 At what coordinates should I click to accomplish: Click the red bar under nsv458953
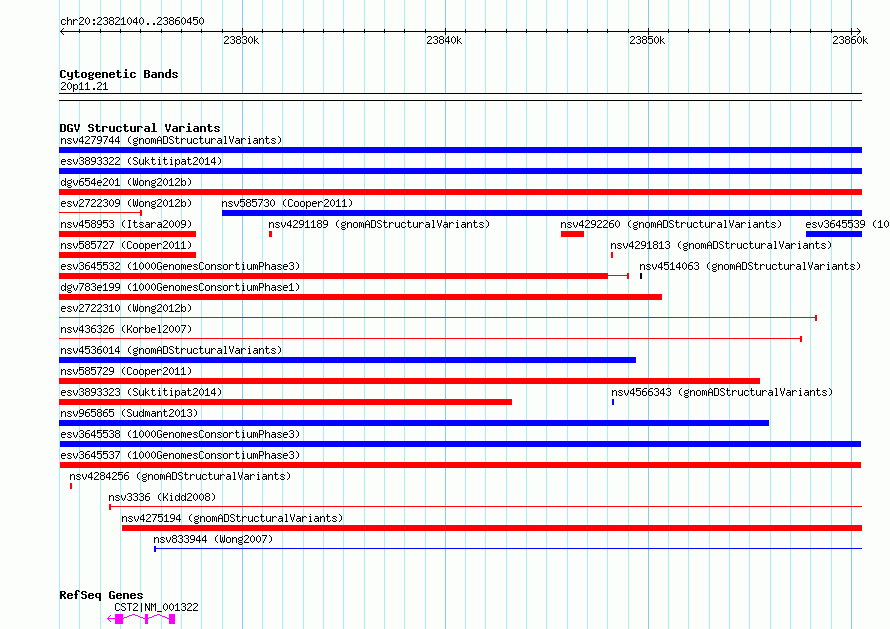click(128, 234)
